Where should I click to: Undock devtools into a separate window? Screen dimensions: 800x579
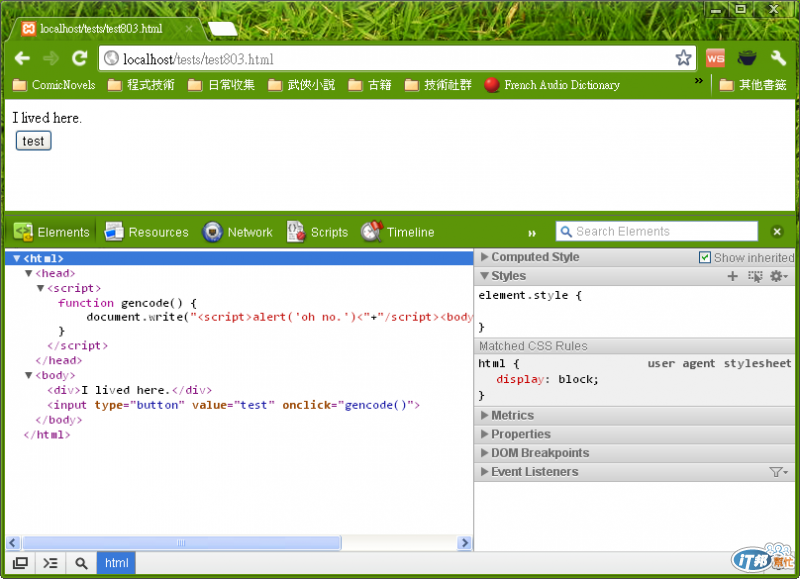click(20, 563)
